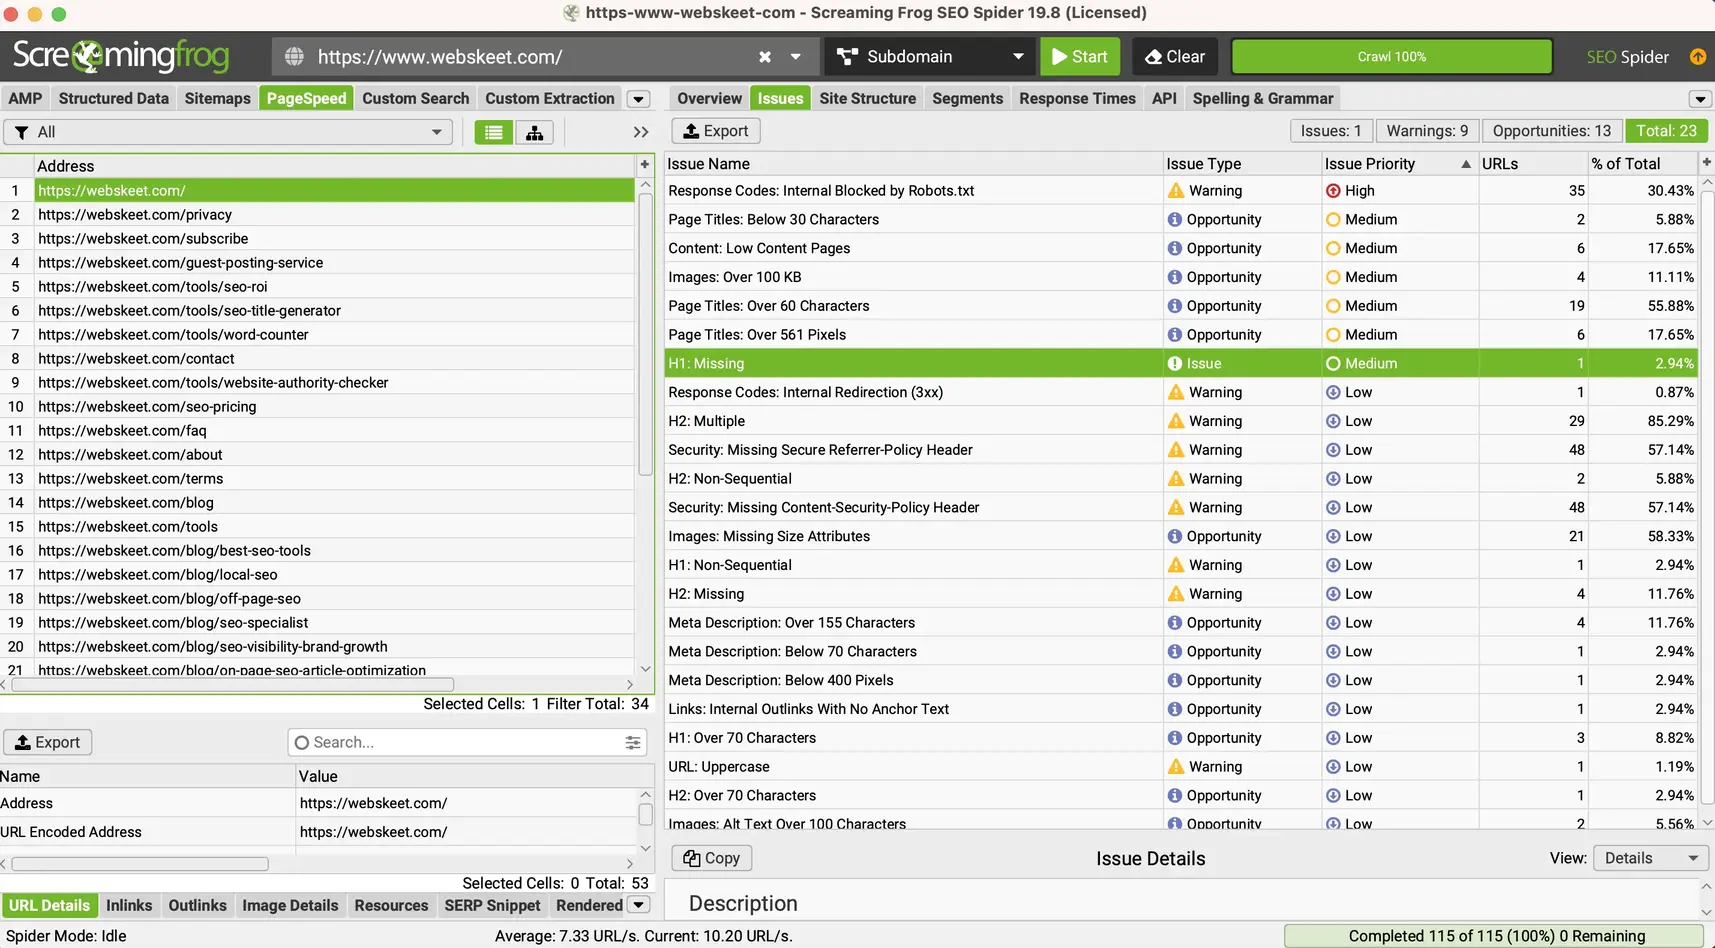Show Total: 23 issues
Viewport: 1715px width, 948px height.
[x=1666, y=131]
